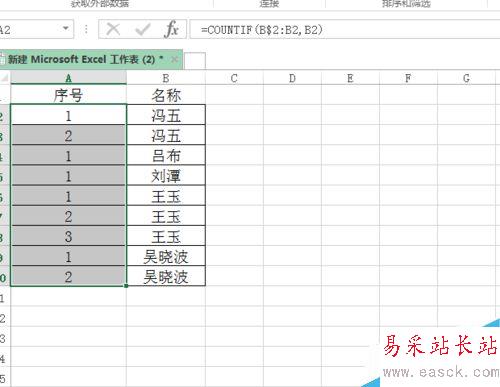This screenshot has width=500, height=387.
Task: Expand the Name Box dropdown arrow
Action: 66,29
